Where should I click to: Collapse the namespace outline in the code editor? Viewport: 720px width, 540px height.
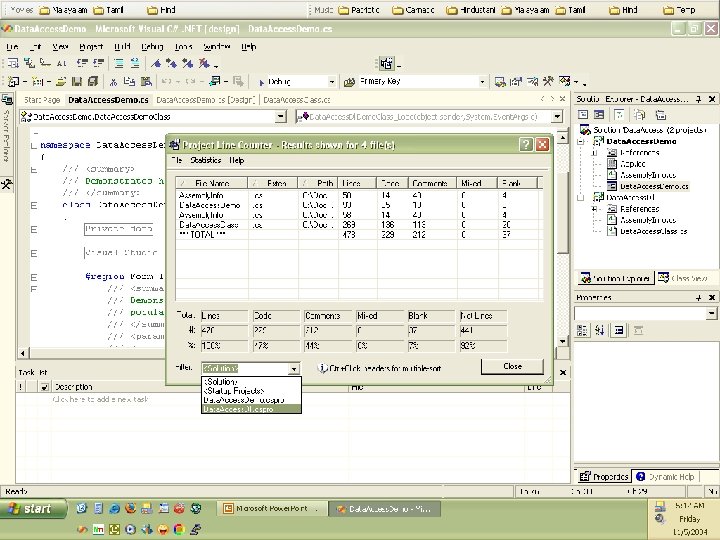34,144
